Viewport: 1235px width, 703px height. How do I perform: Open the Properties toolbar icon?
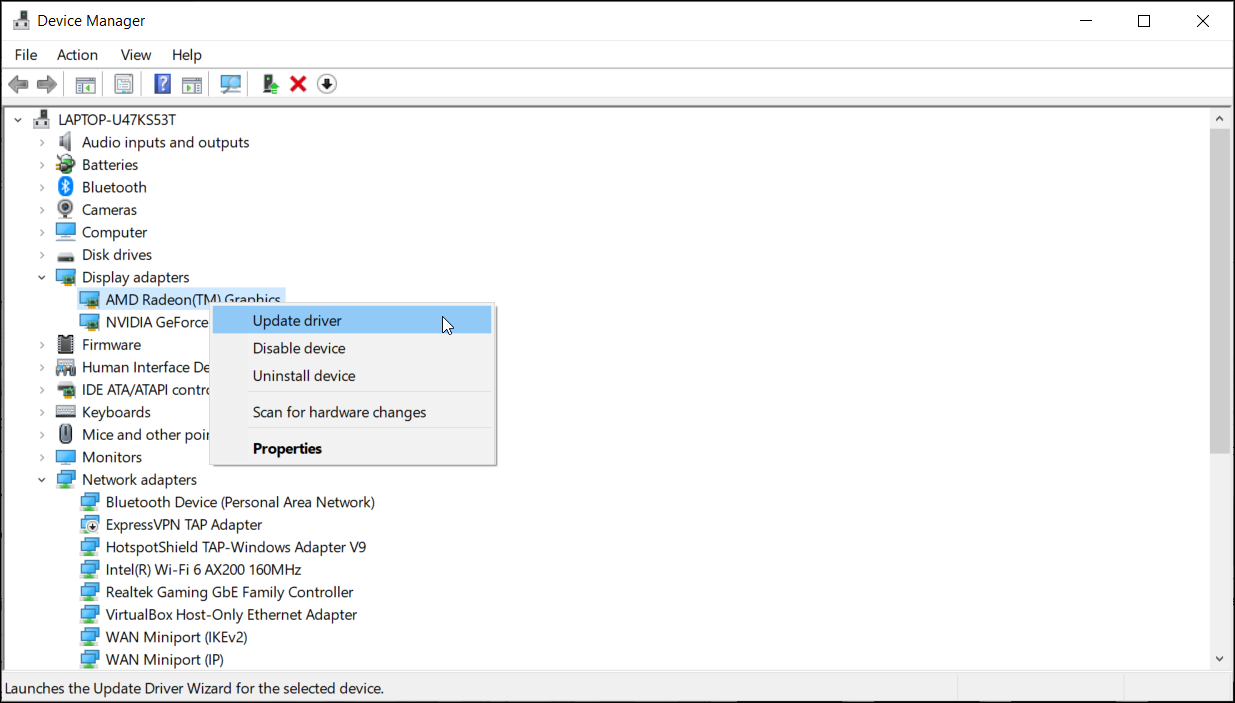pos(123,83)
